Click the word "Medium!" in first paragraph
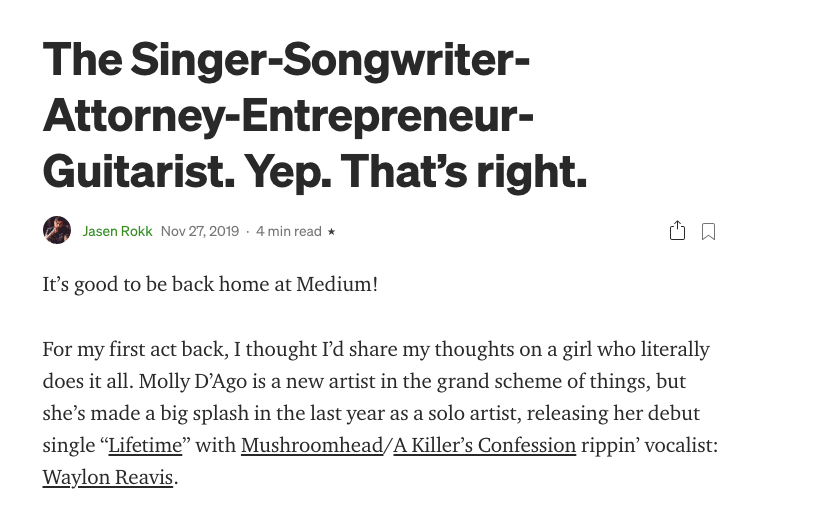This screenshot has width=839, height=523. click(x=337, y=284)
